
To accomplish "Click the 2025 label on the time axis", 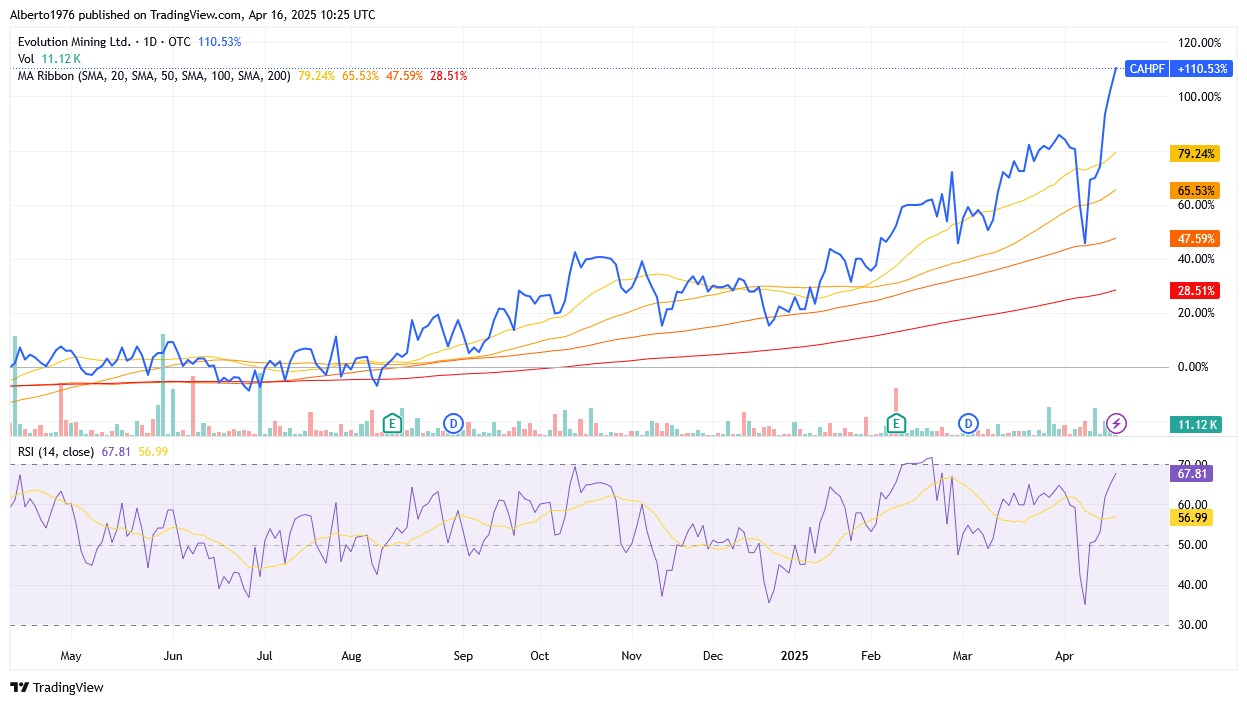I will click(793, 656).
